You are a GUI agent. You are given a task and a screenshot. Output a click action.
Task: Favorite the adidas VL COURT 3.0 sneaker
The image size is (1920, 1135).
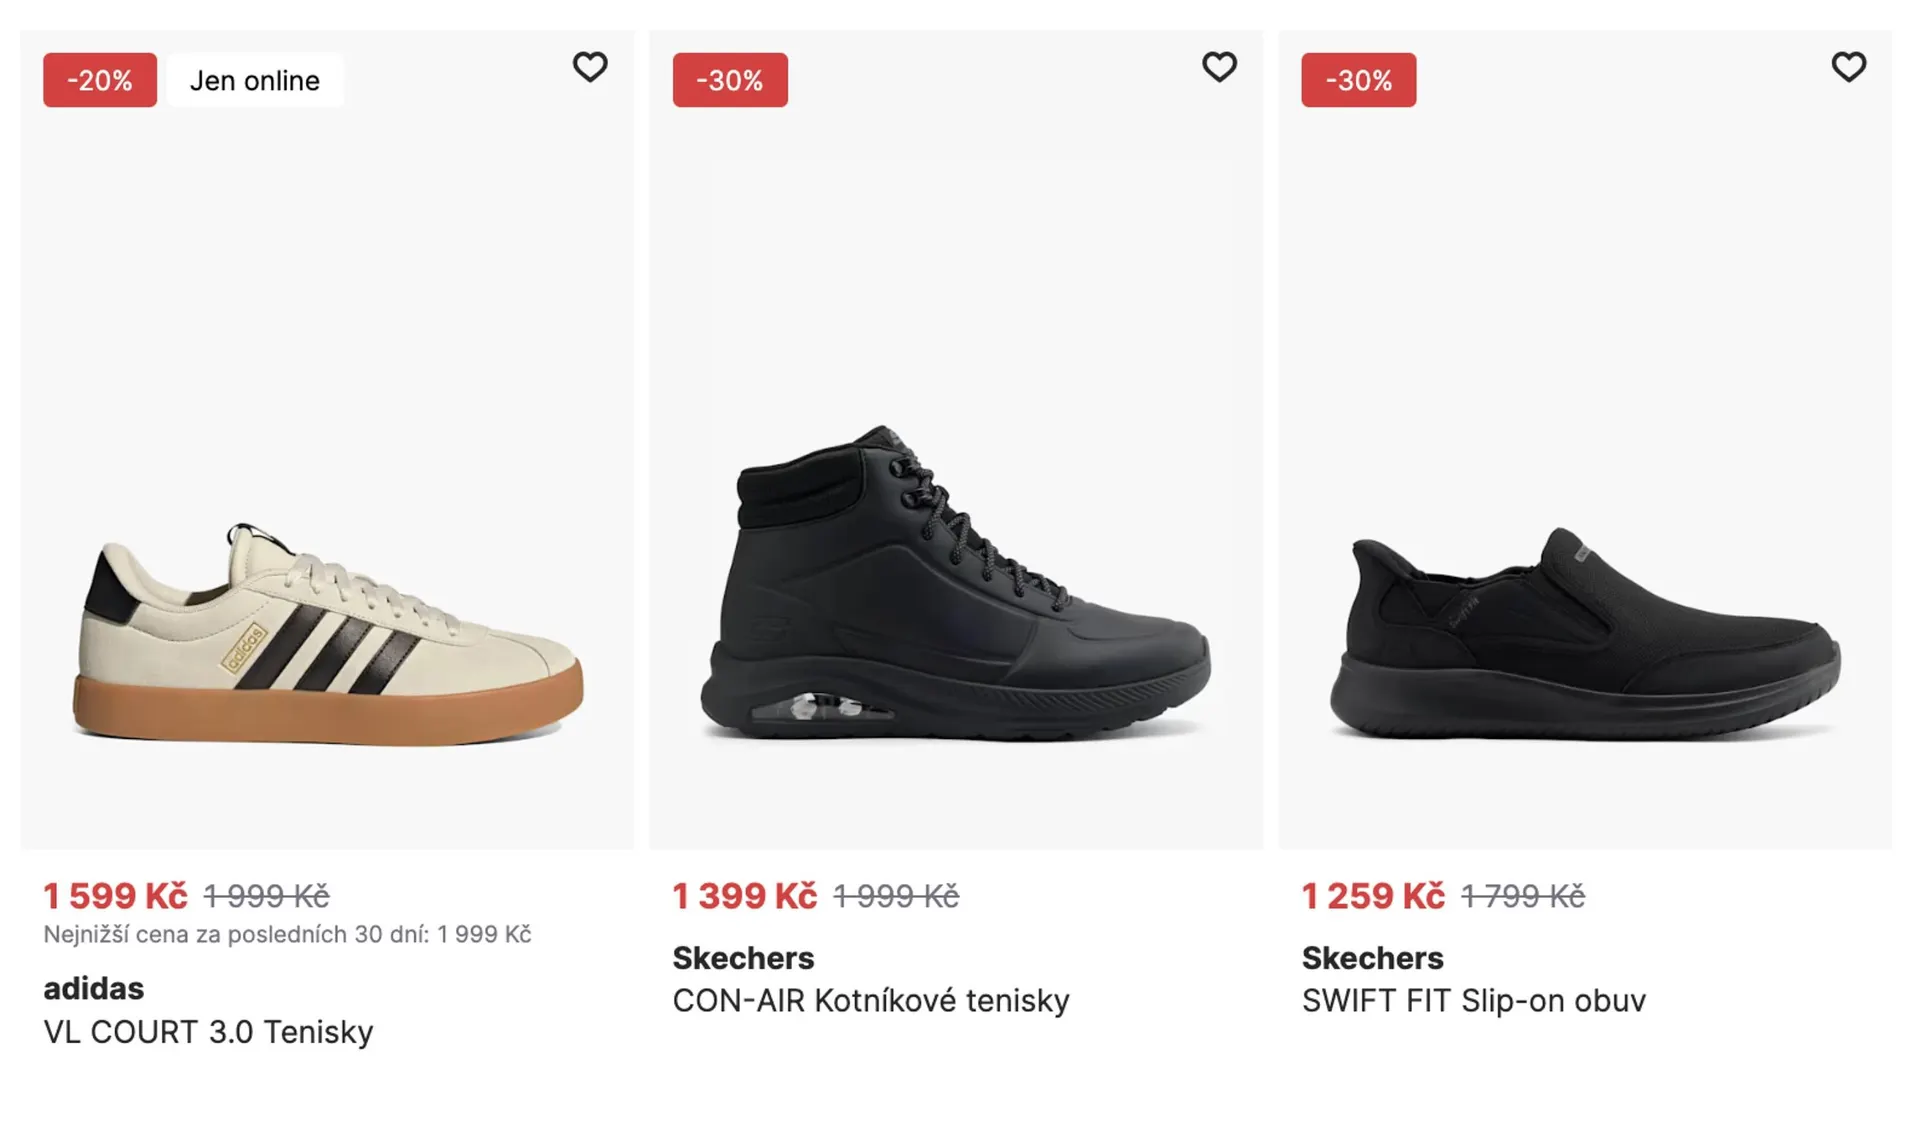[x=590, y=67]
